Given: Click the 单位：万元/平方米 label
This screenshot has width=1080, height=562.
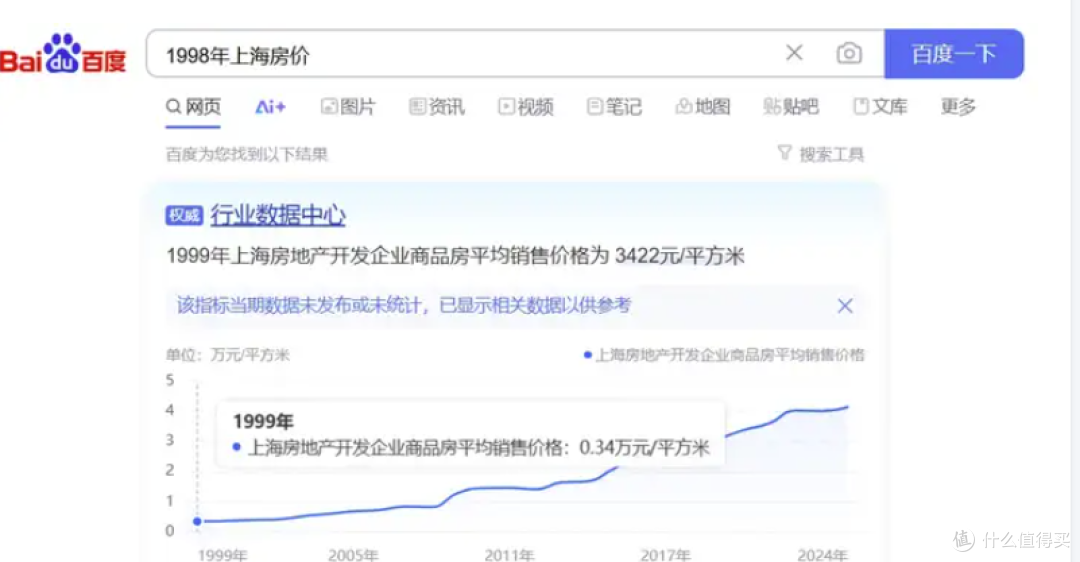Looking at the screenshot, I should (228, 355).
